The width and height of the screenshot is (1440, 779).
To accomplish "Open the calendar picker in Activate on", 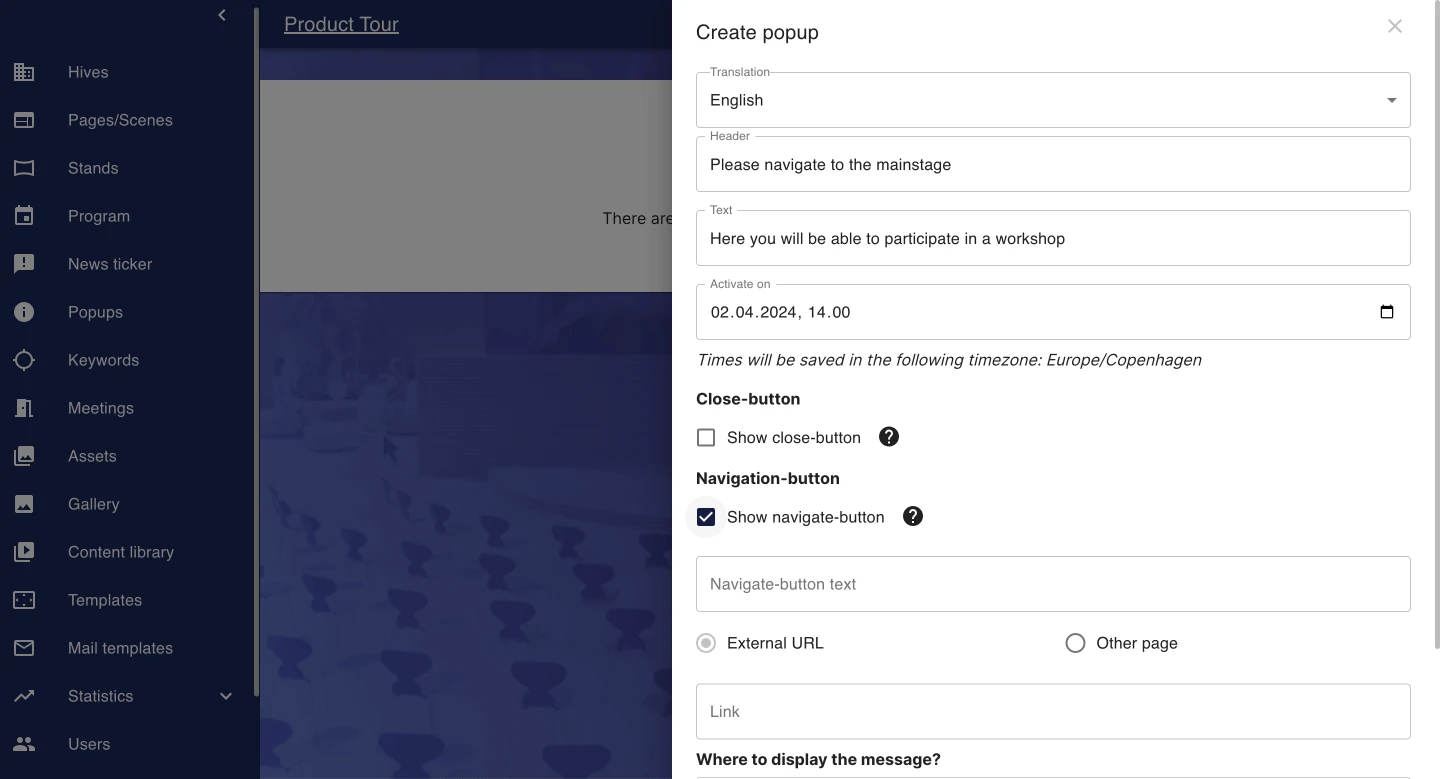I will [1387, 312].
